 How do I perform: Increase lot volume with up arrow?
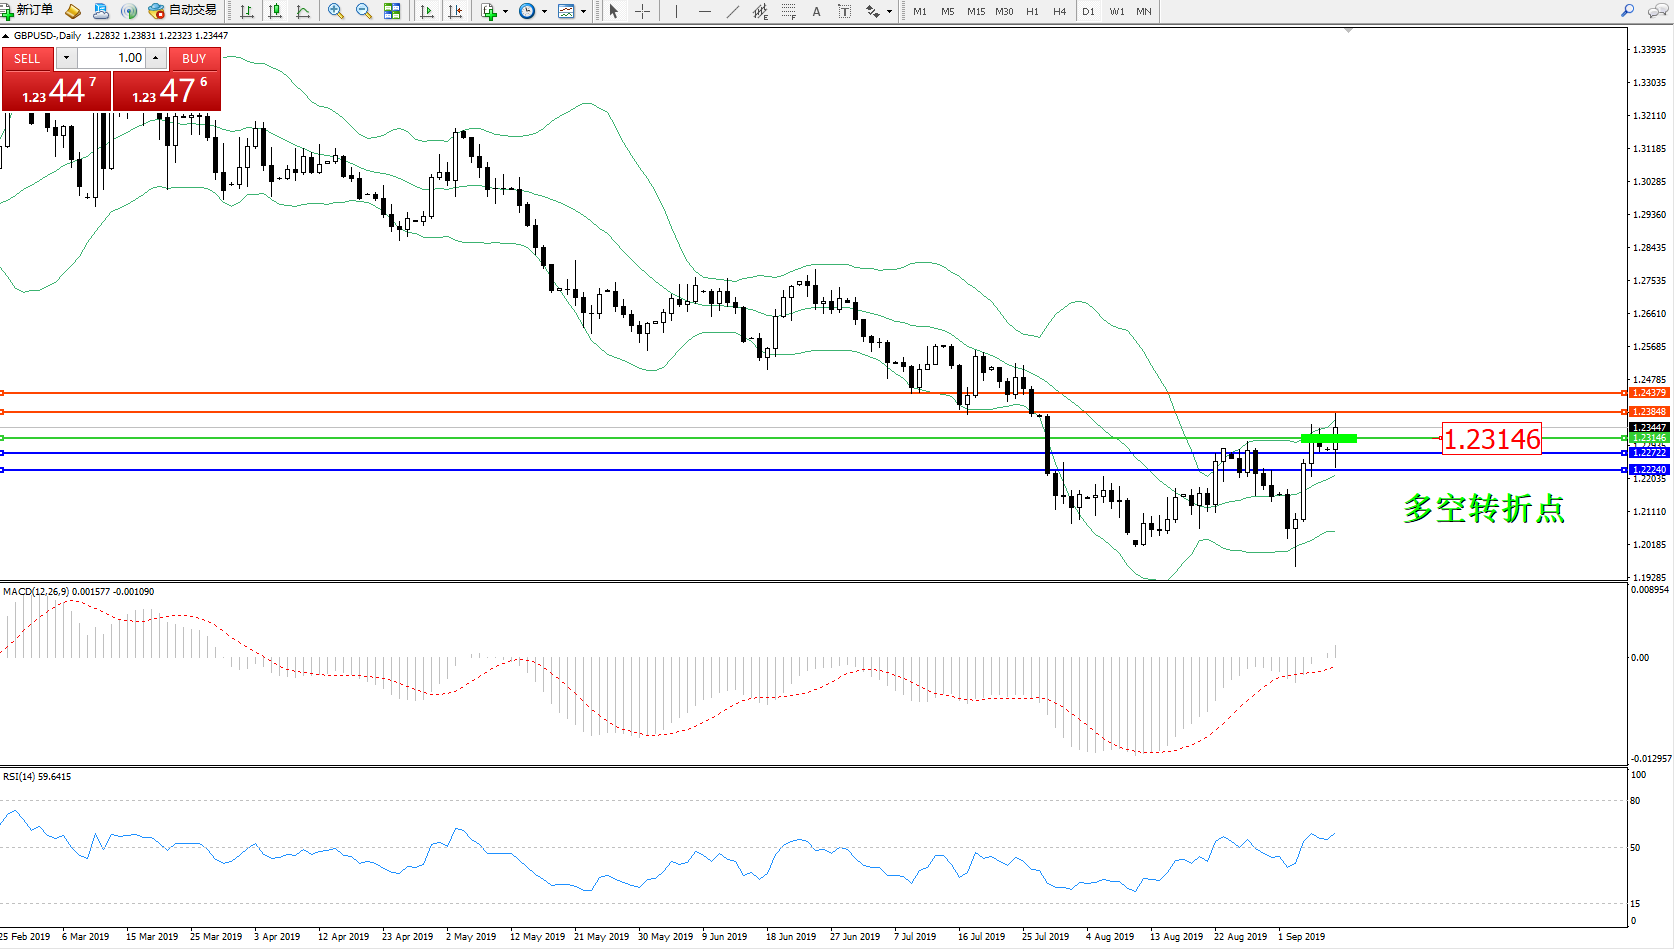coord(156,58)
